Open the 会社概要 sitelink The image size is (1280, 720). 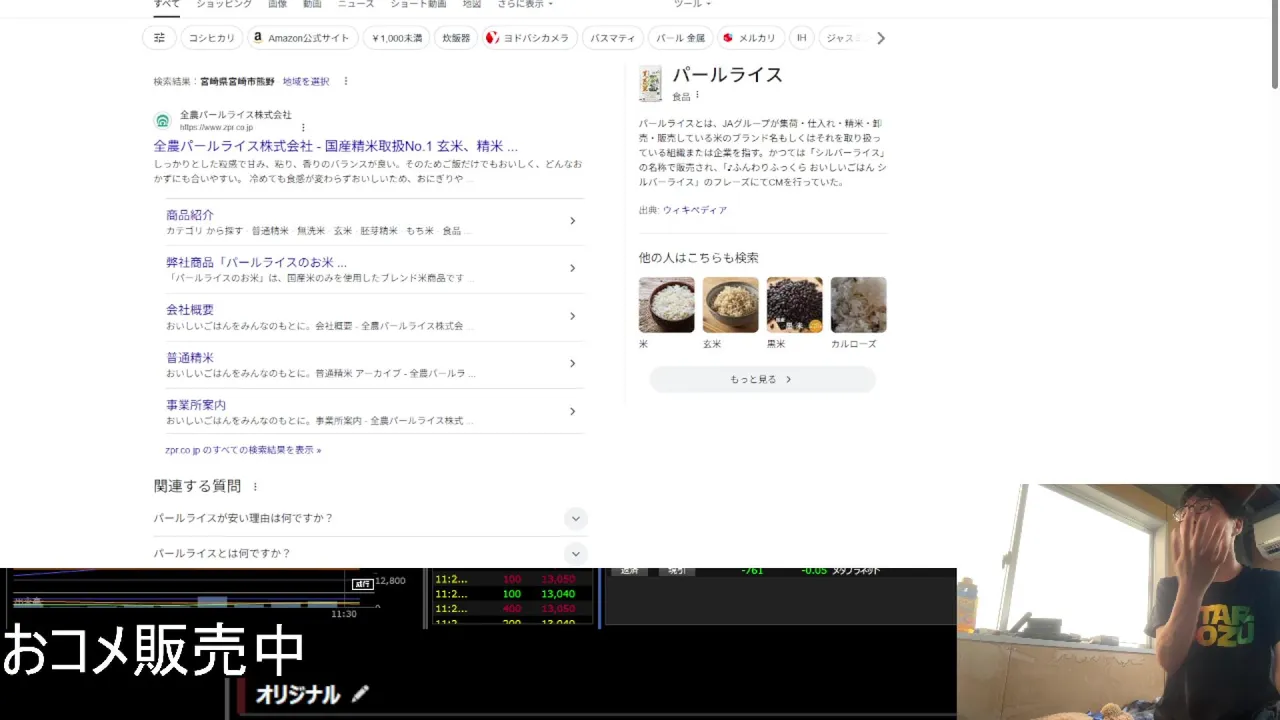(190, 310)
